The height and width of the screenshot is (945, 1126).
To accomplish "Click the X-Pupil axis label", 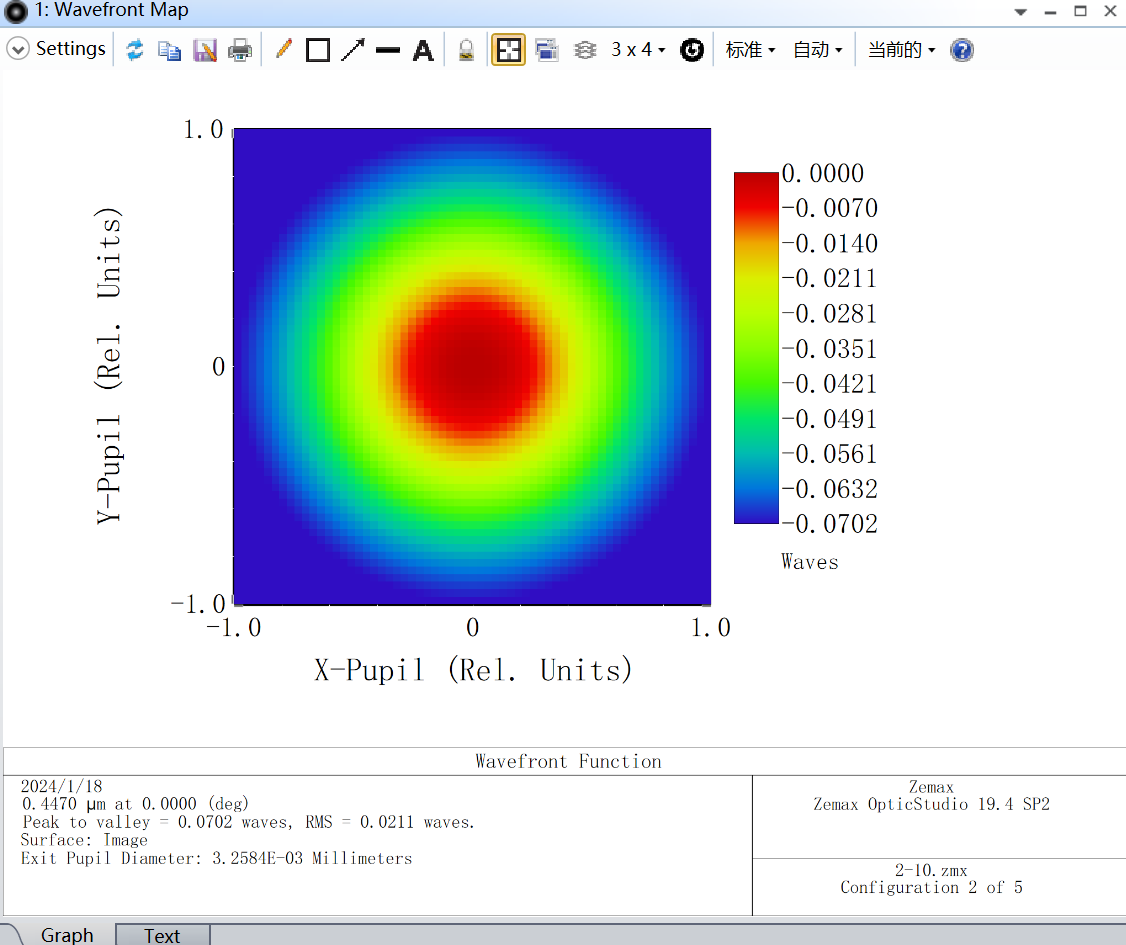I will (x=473, y=670).
